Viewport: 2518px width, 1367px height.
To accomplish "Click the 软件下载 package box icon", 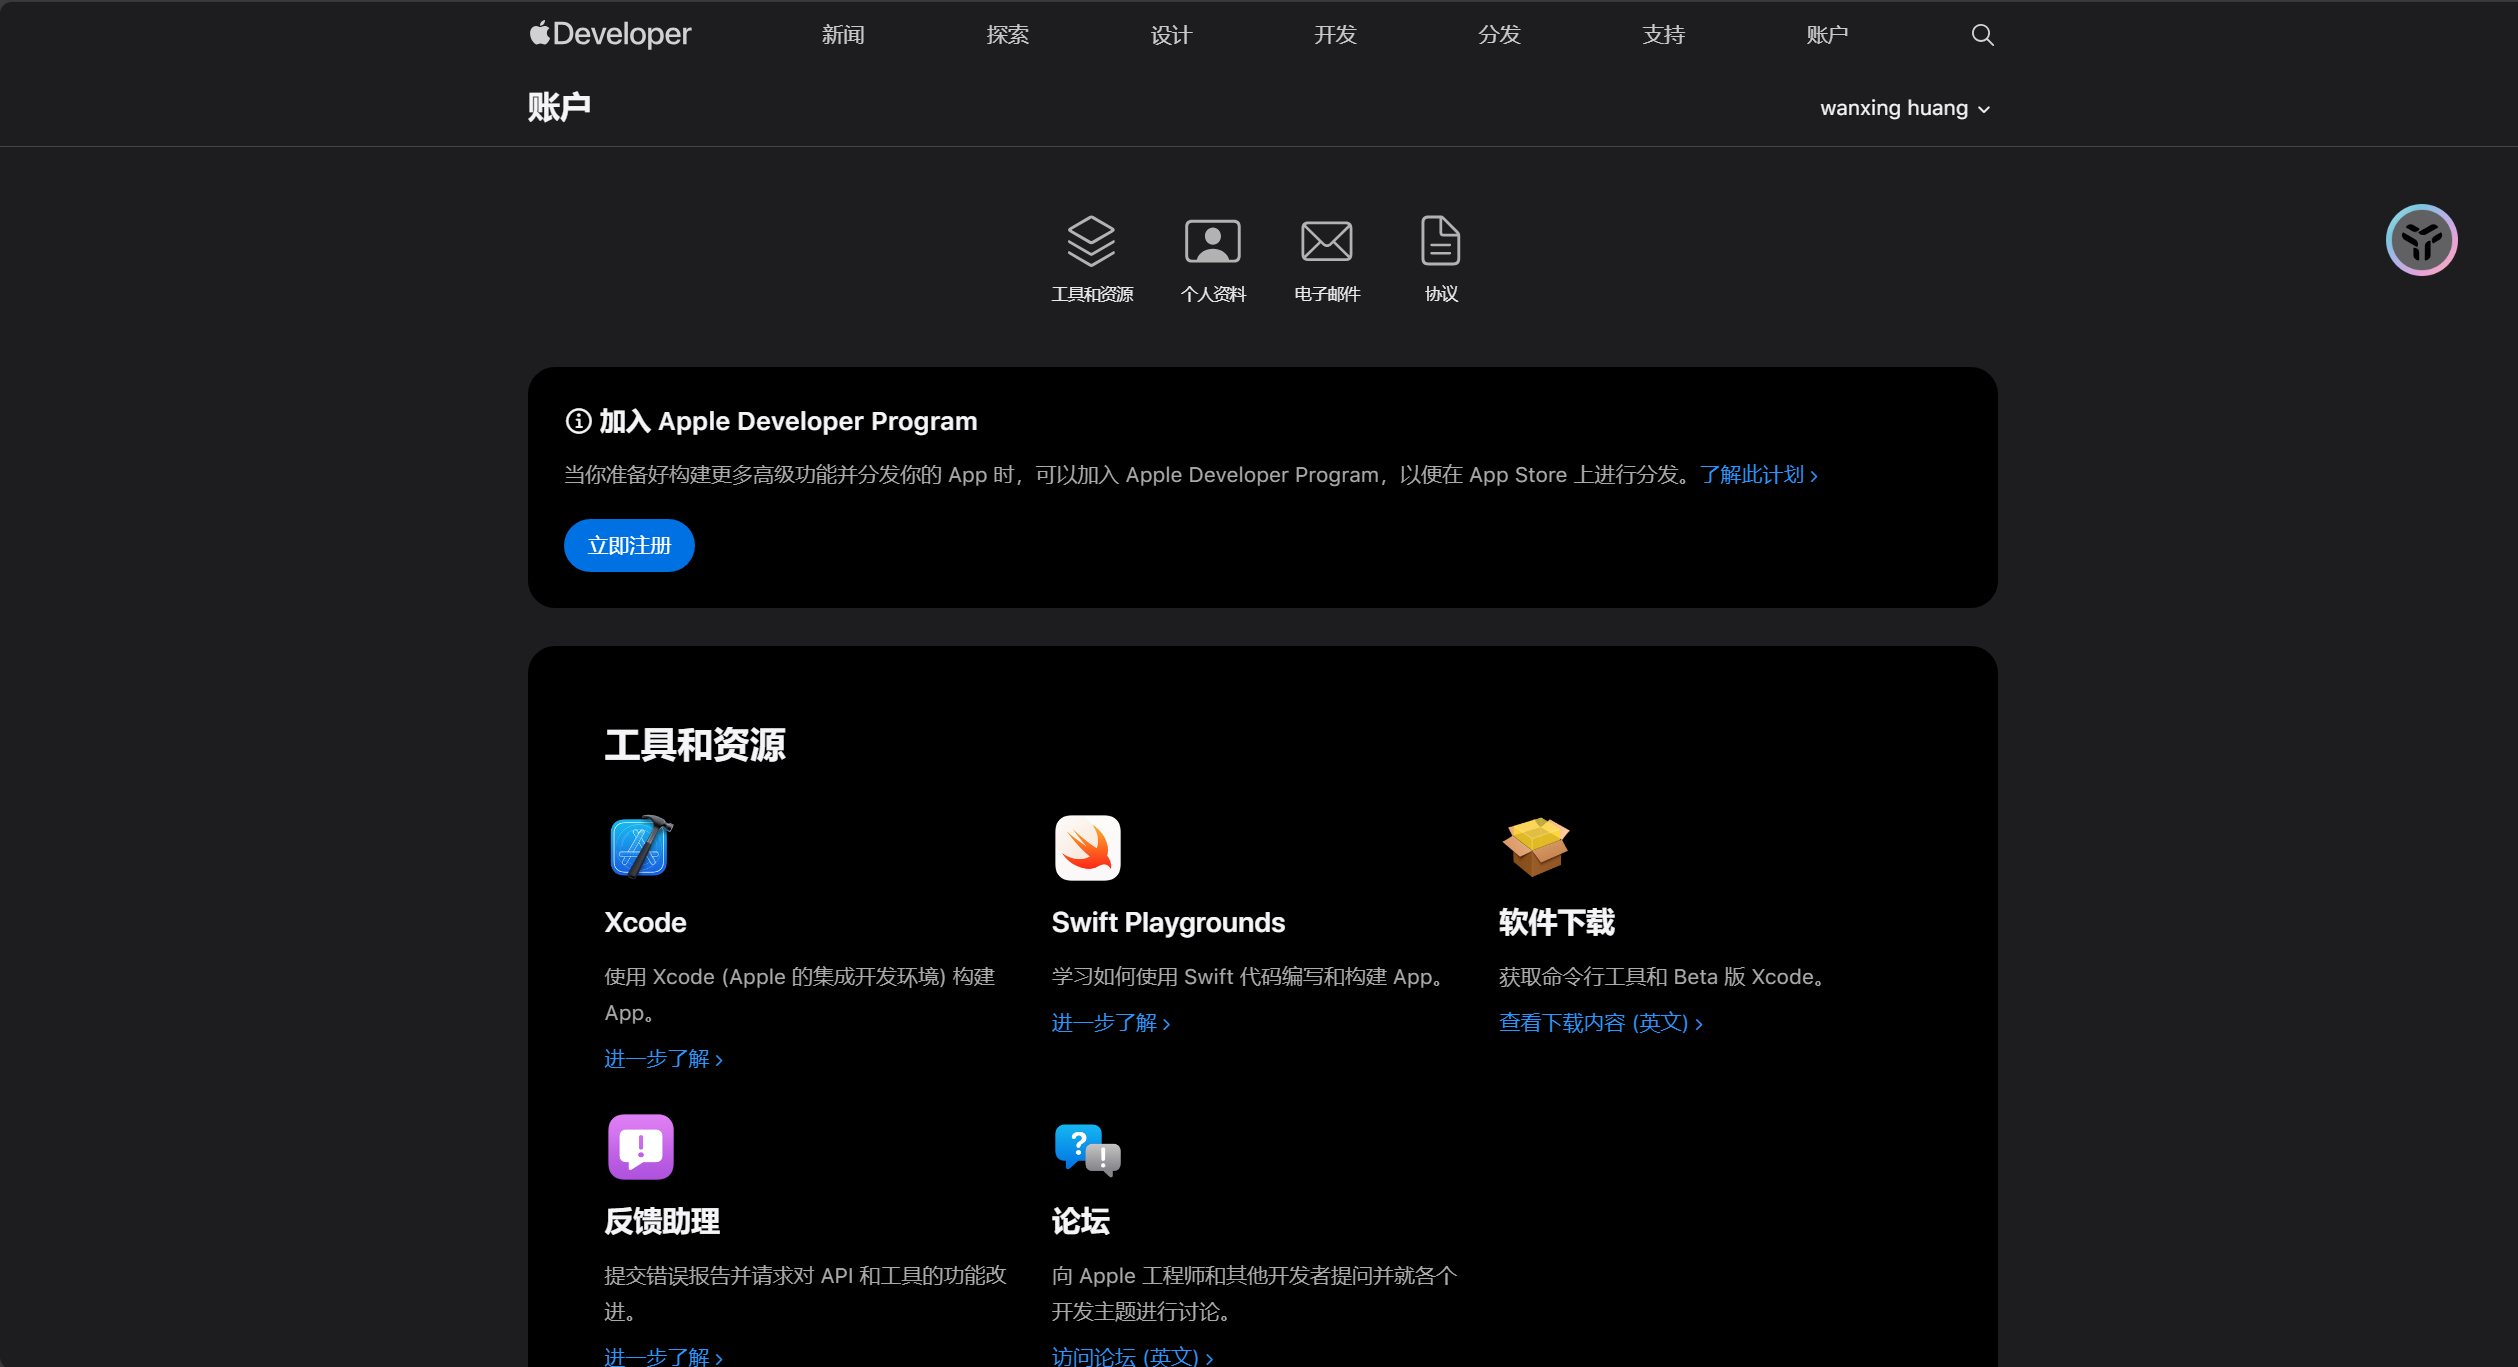I will (1536, 847).
